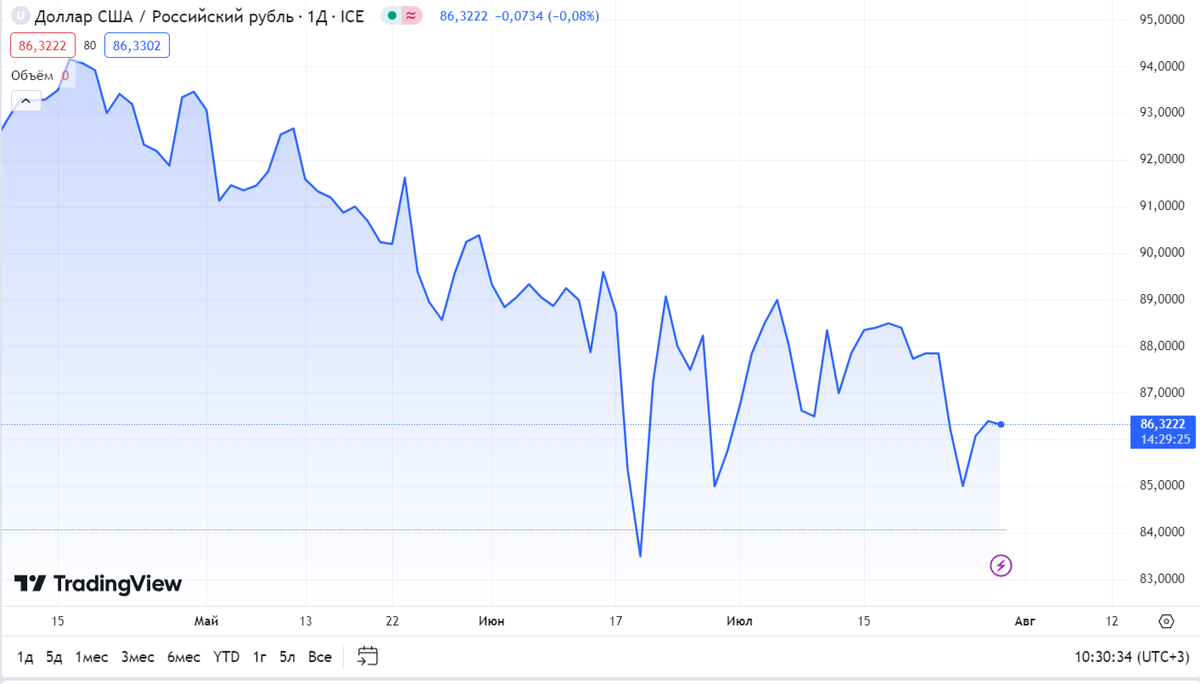Click the green market status dot
The width and height of the screenshot is (1200, 684).
(x=392, y=16)
